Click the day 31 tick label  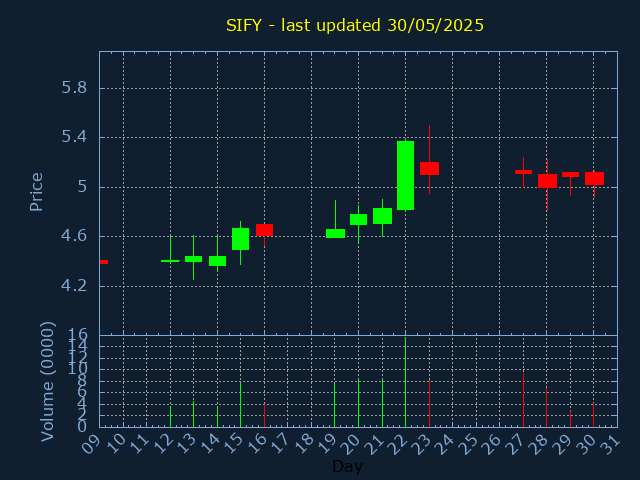[x=609, y=444]
